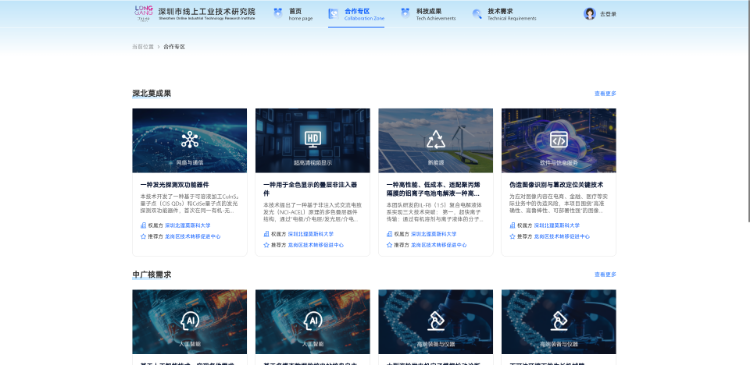750x365 pixels.
Task: Click 推荐方 star icon on 一种发光探测双功能器件 card
Action: coord(143,236)
